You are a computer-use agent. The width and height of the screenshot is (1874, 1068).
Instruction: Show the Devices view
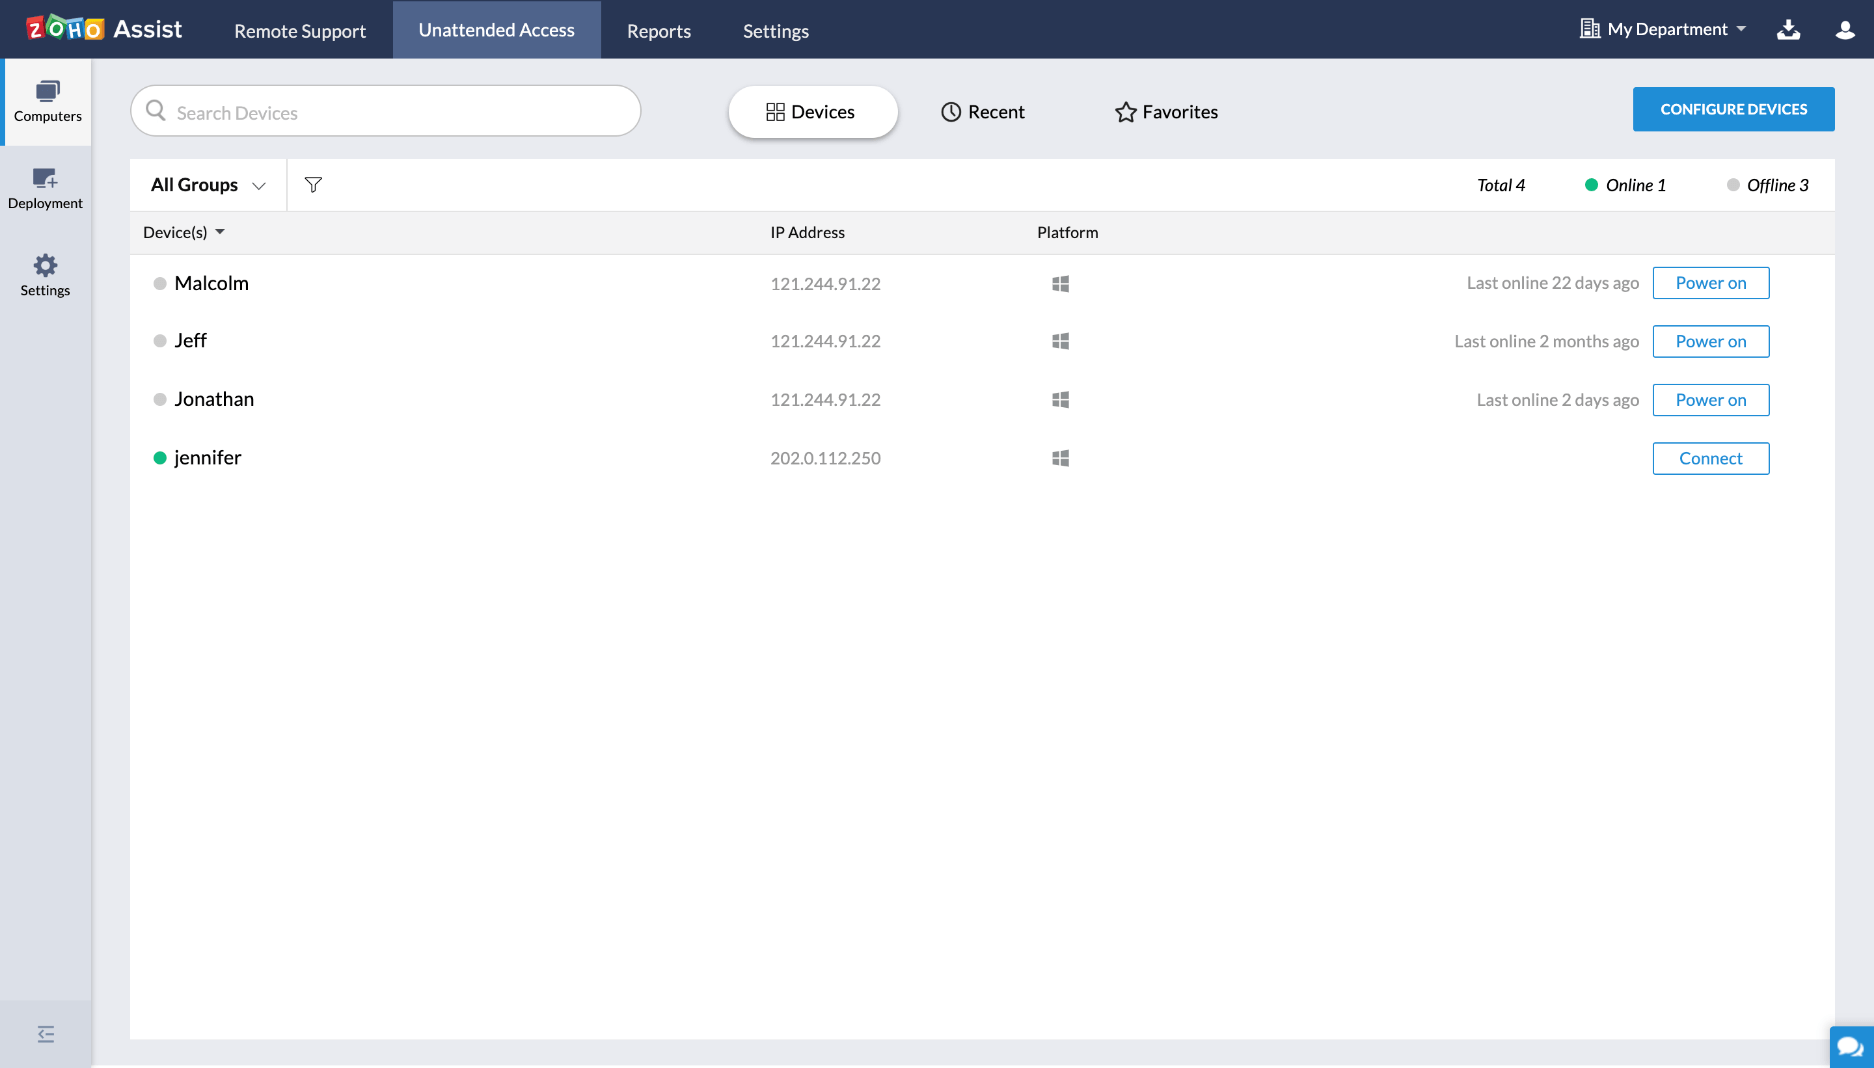pyautogui.click(x=812, y=112)
